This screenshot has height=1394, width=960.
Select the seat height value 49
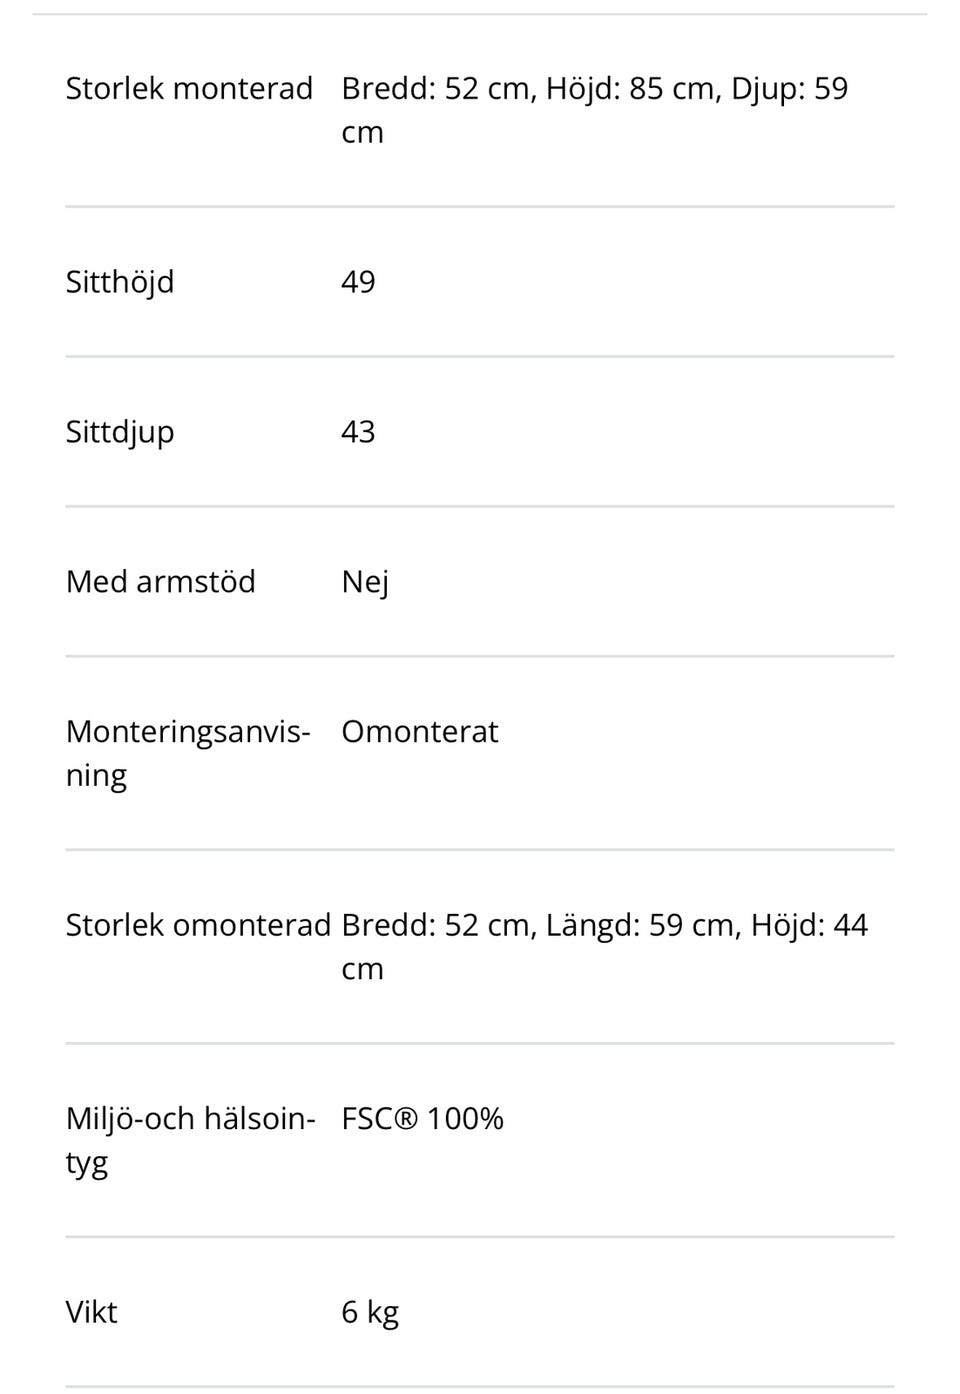click(x=358, y=281)
